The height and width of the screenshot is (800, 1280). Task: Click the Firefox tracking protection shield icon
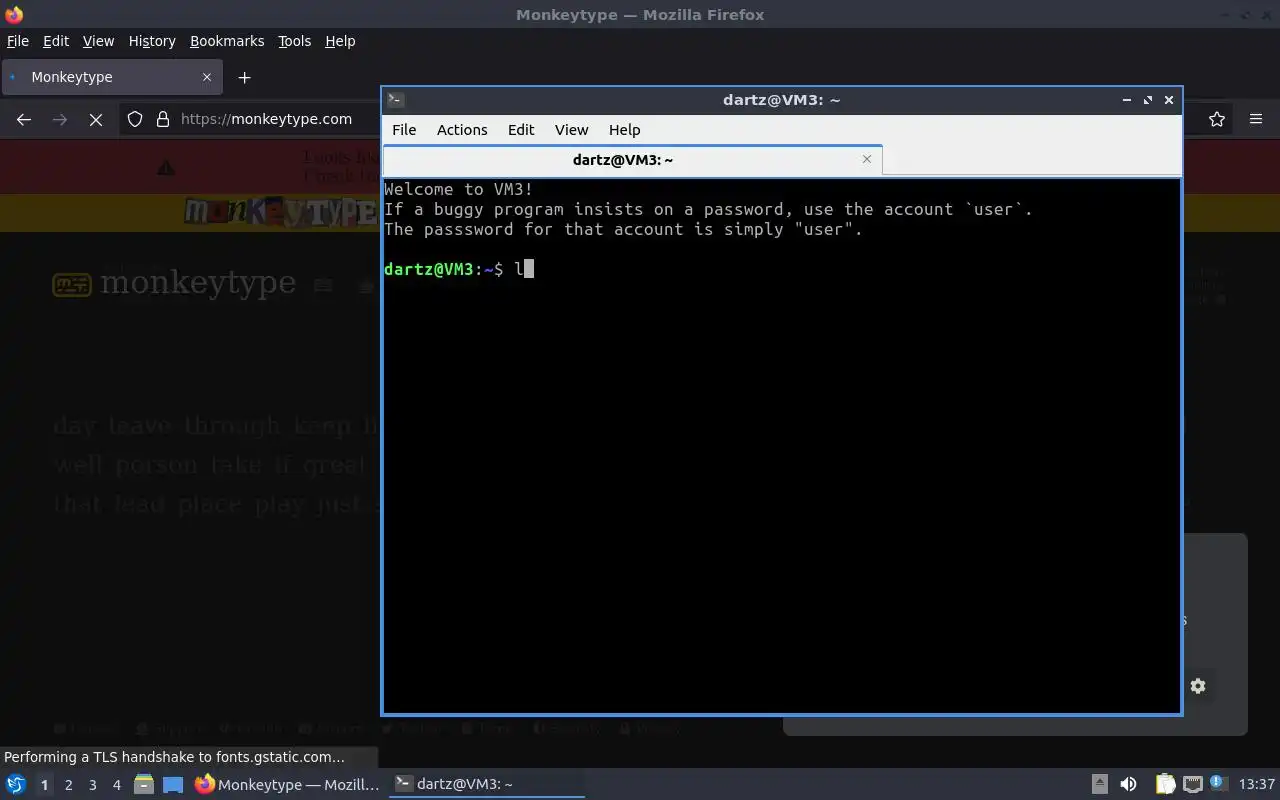[x=135, y=119]
